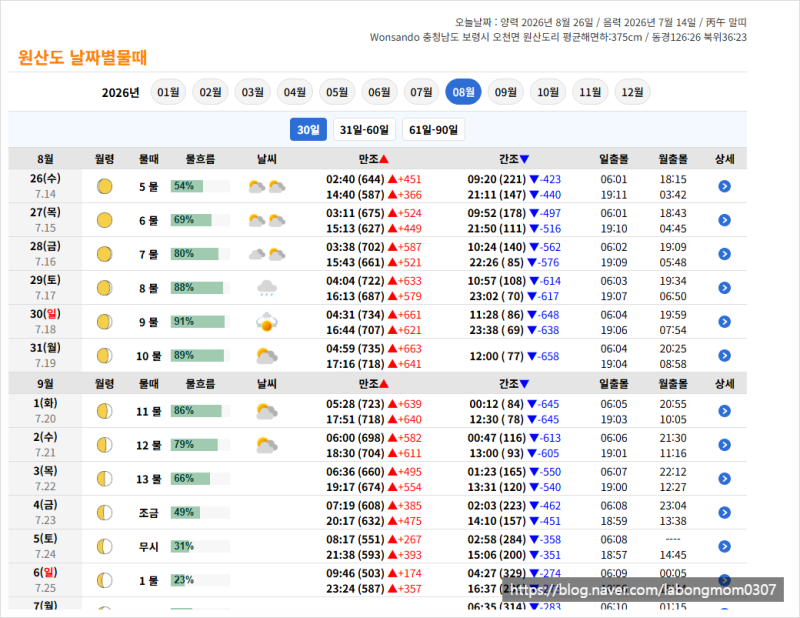Click high tide time 09:46 (503)
This screenshot has height=618, width=800.
355,573
